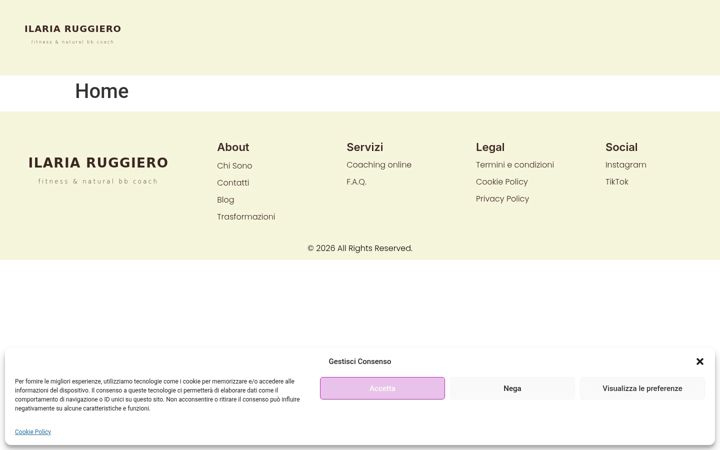
Task: Click the Nega button
Action: coord(512,388)
